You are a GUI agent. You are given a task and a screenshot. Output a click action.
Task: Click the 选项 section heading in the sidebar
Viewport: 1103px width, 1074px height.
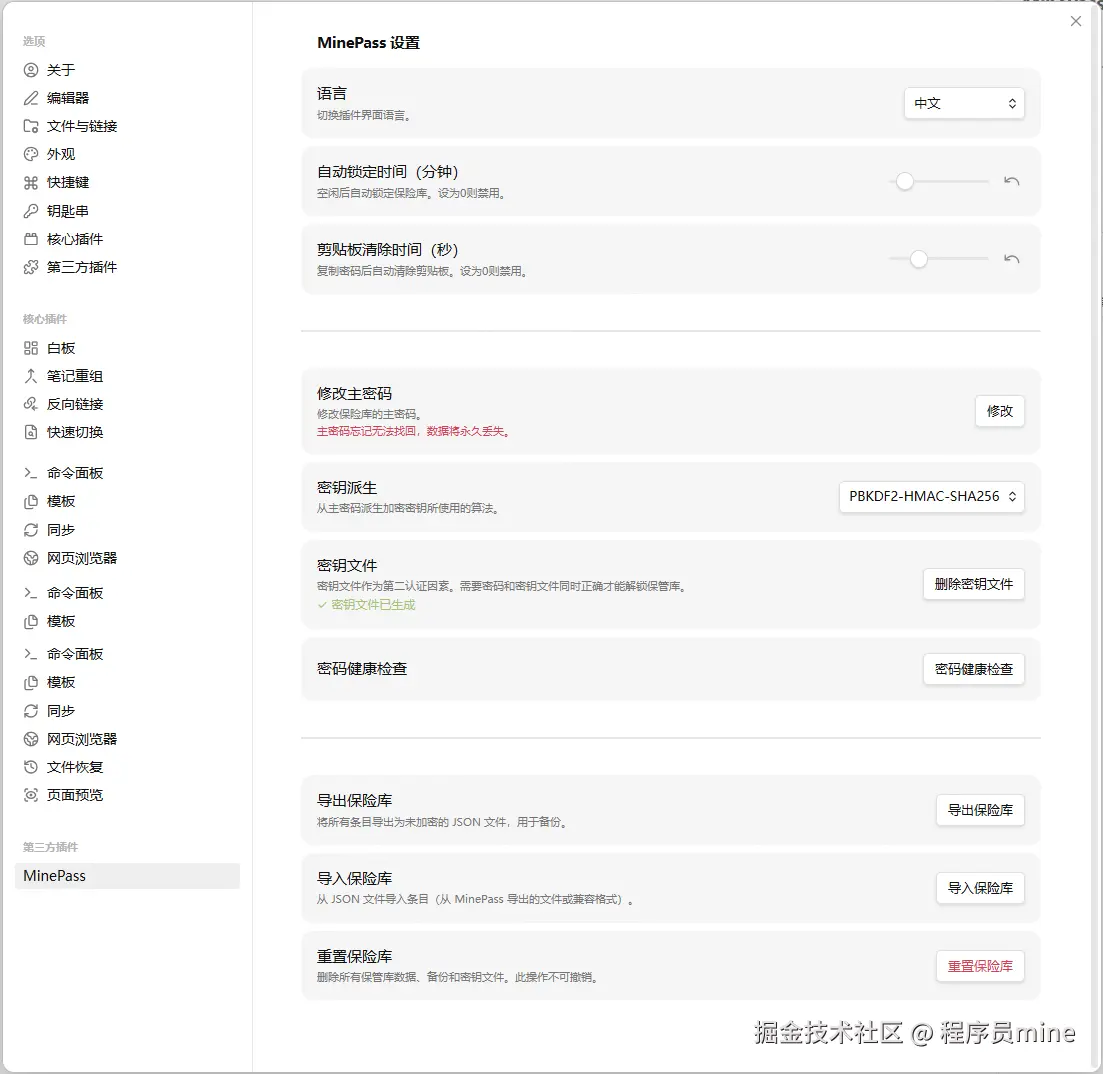point(34,41)
